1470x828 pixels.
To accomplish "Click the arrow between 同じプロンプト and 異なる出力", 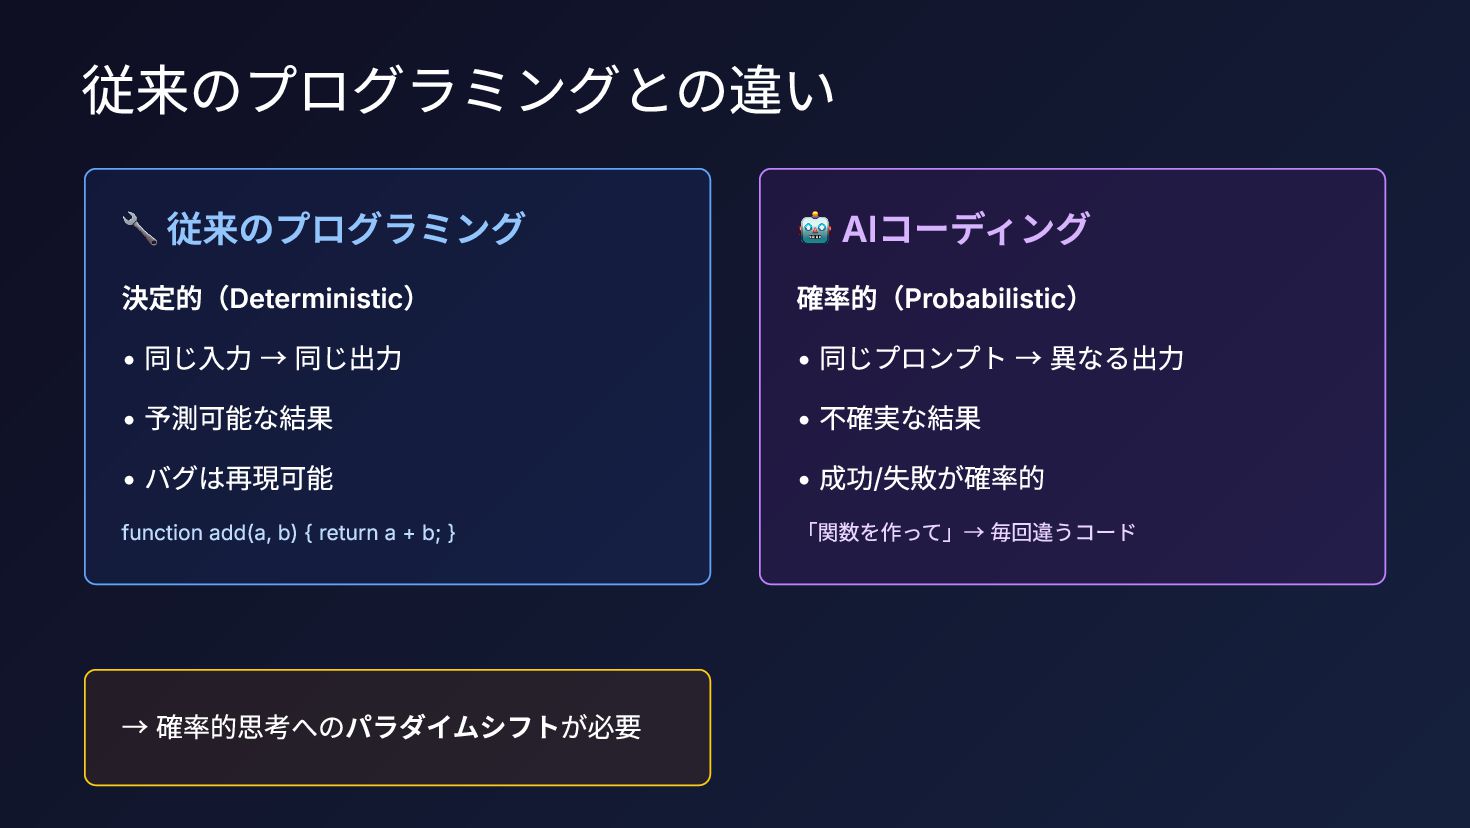I will pyautogui.click(x=1027, y=358).
